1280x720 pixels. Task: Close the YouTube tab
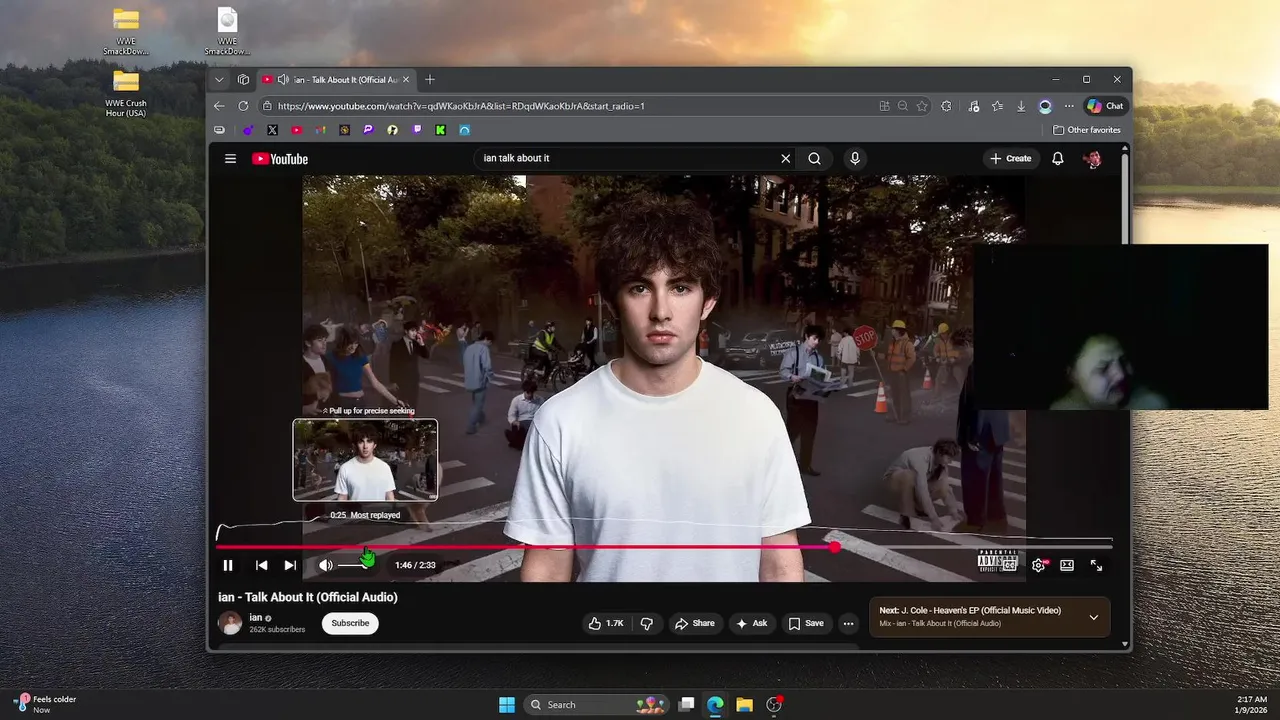pos(405,79)
